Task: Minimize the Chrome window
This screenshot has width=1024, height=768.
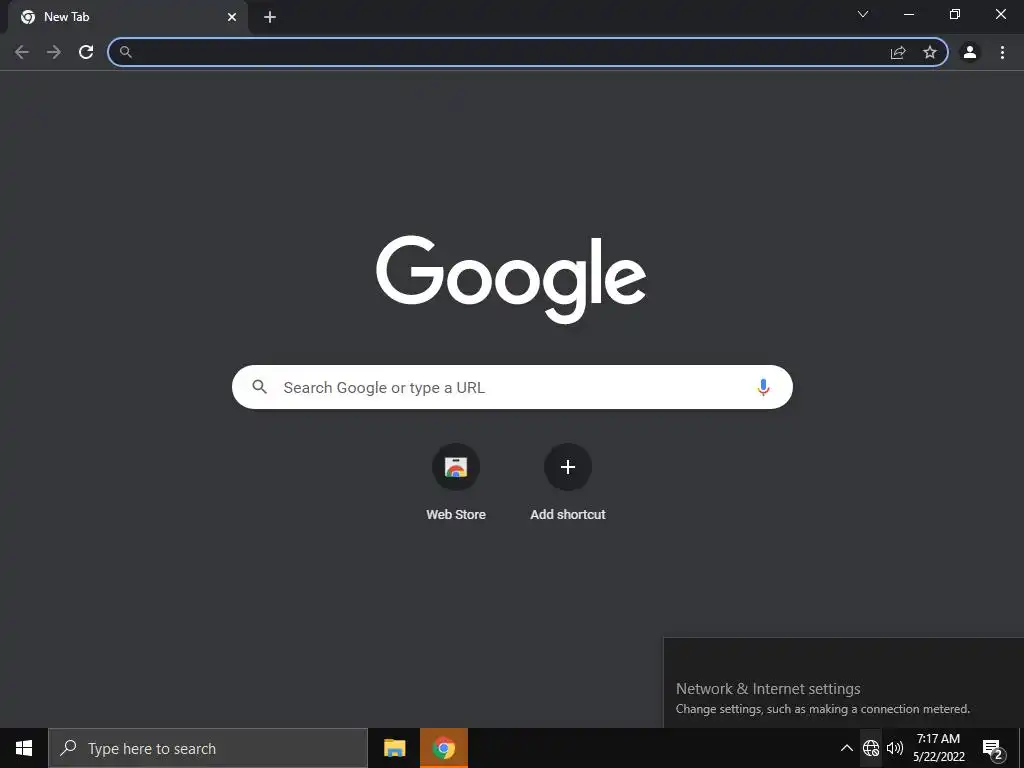Action: click(909, 14)
